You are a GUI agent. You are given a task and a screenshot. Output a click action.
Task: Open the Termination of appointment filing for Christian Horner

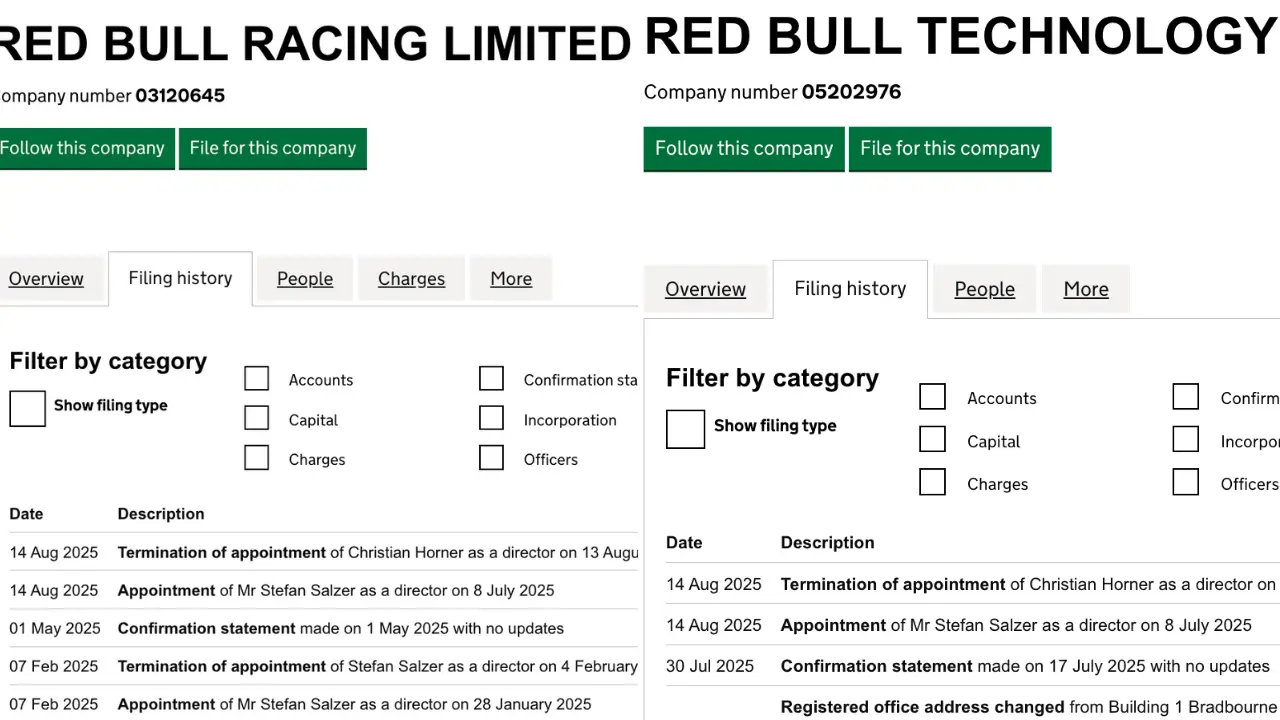222,552
